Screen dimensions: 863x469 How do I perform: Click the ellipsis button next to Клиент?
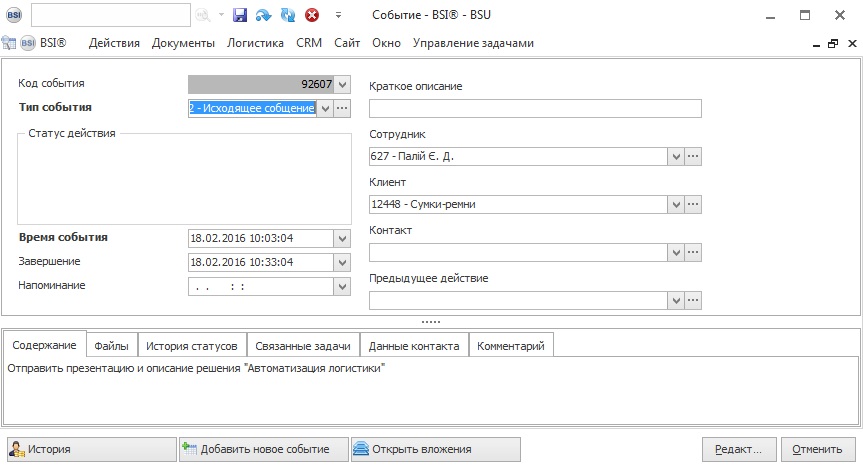click(693, 204)
